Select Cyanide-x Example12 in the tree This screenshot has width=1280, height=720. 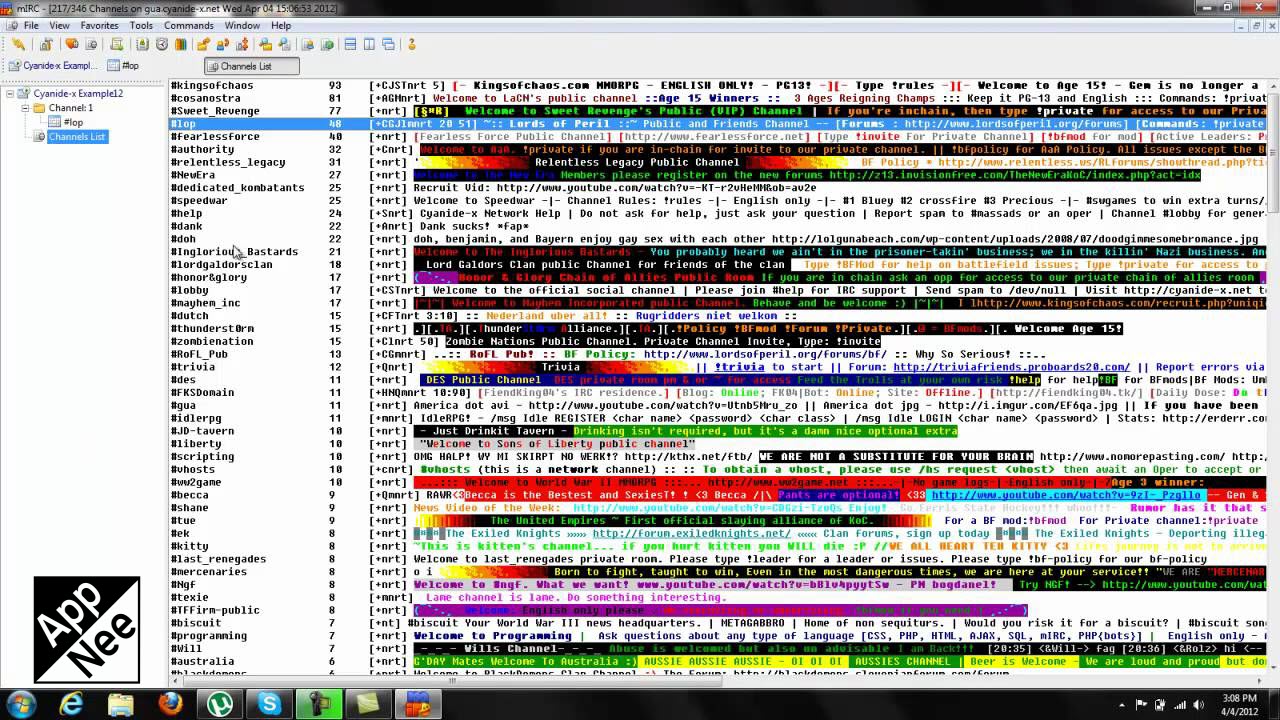click(77, 93)
